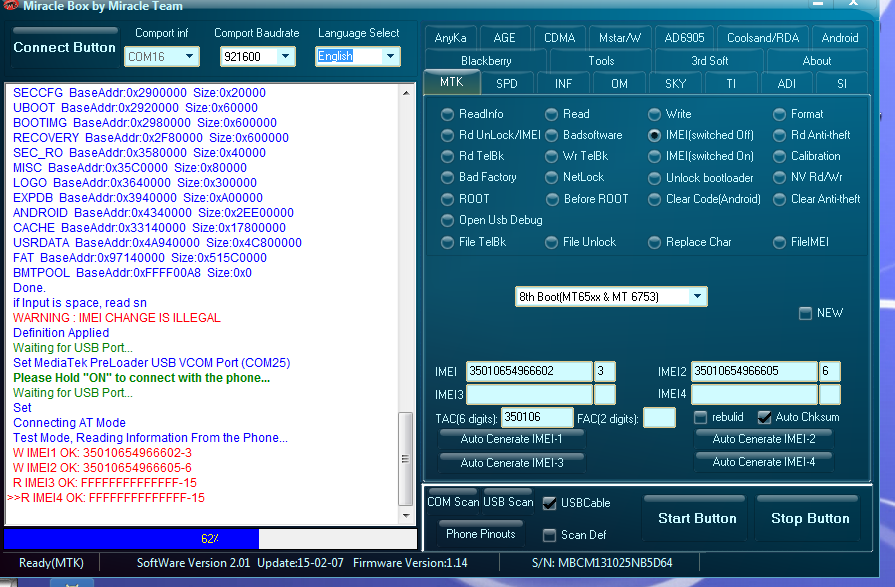The width and height of the screenshot is (895, 587).
Task: Switch to the AnyKa tab
Action: [x=450, y=38]
